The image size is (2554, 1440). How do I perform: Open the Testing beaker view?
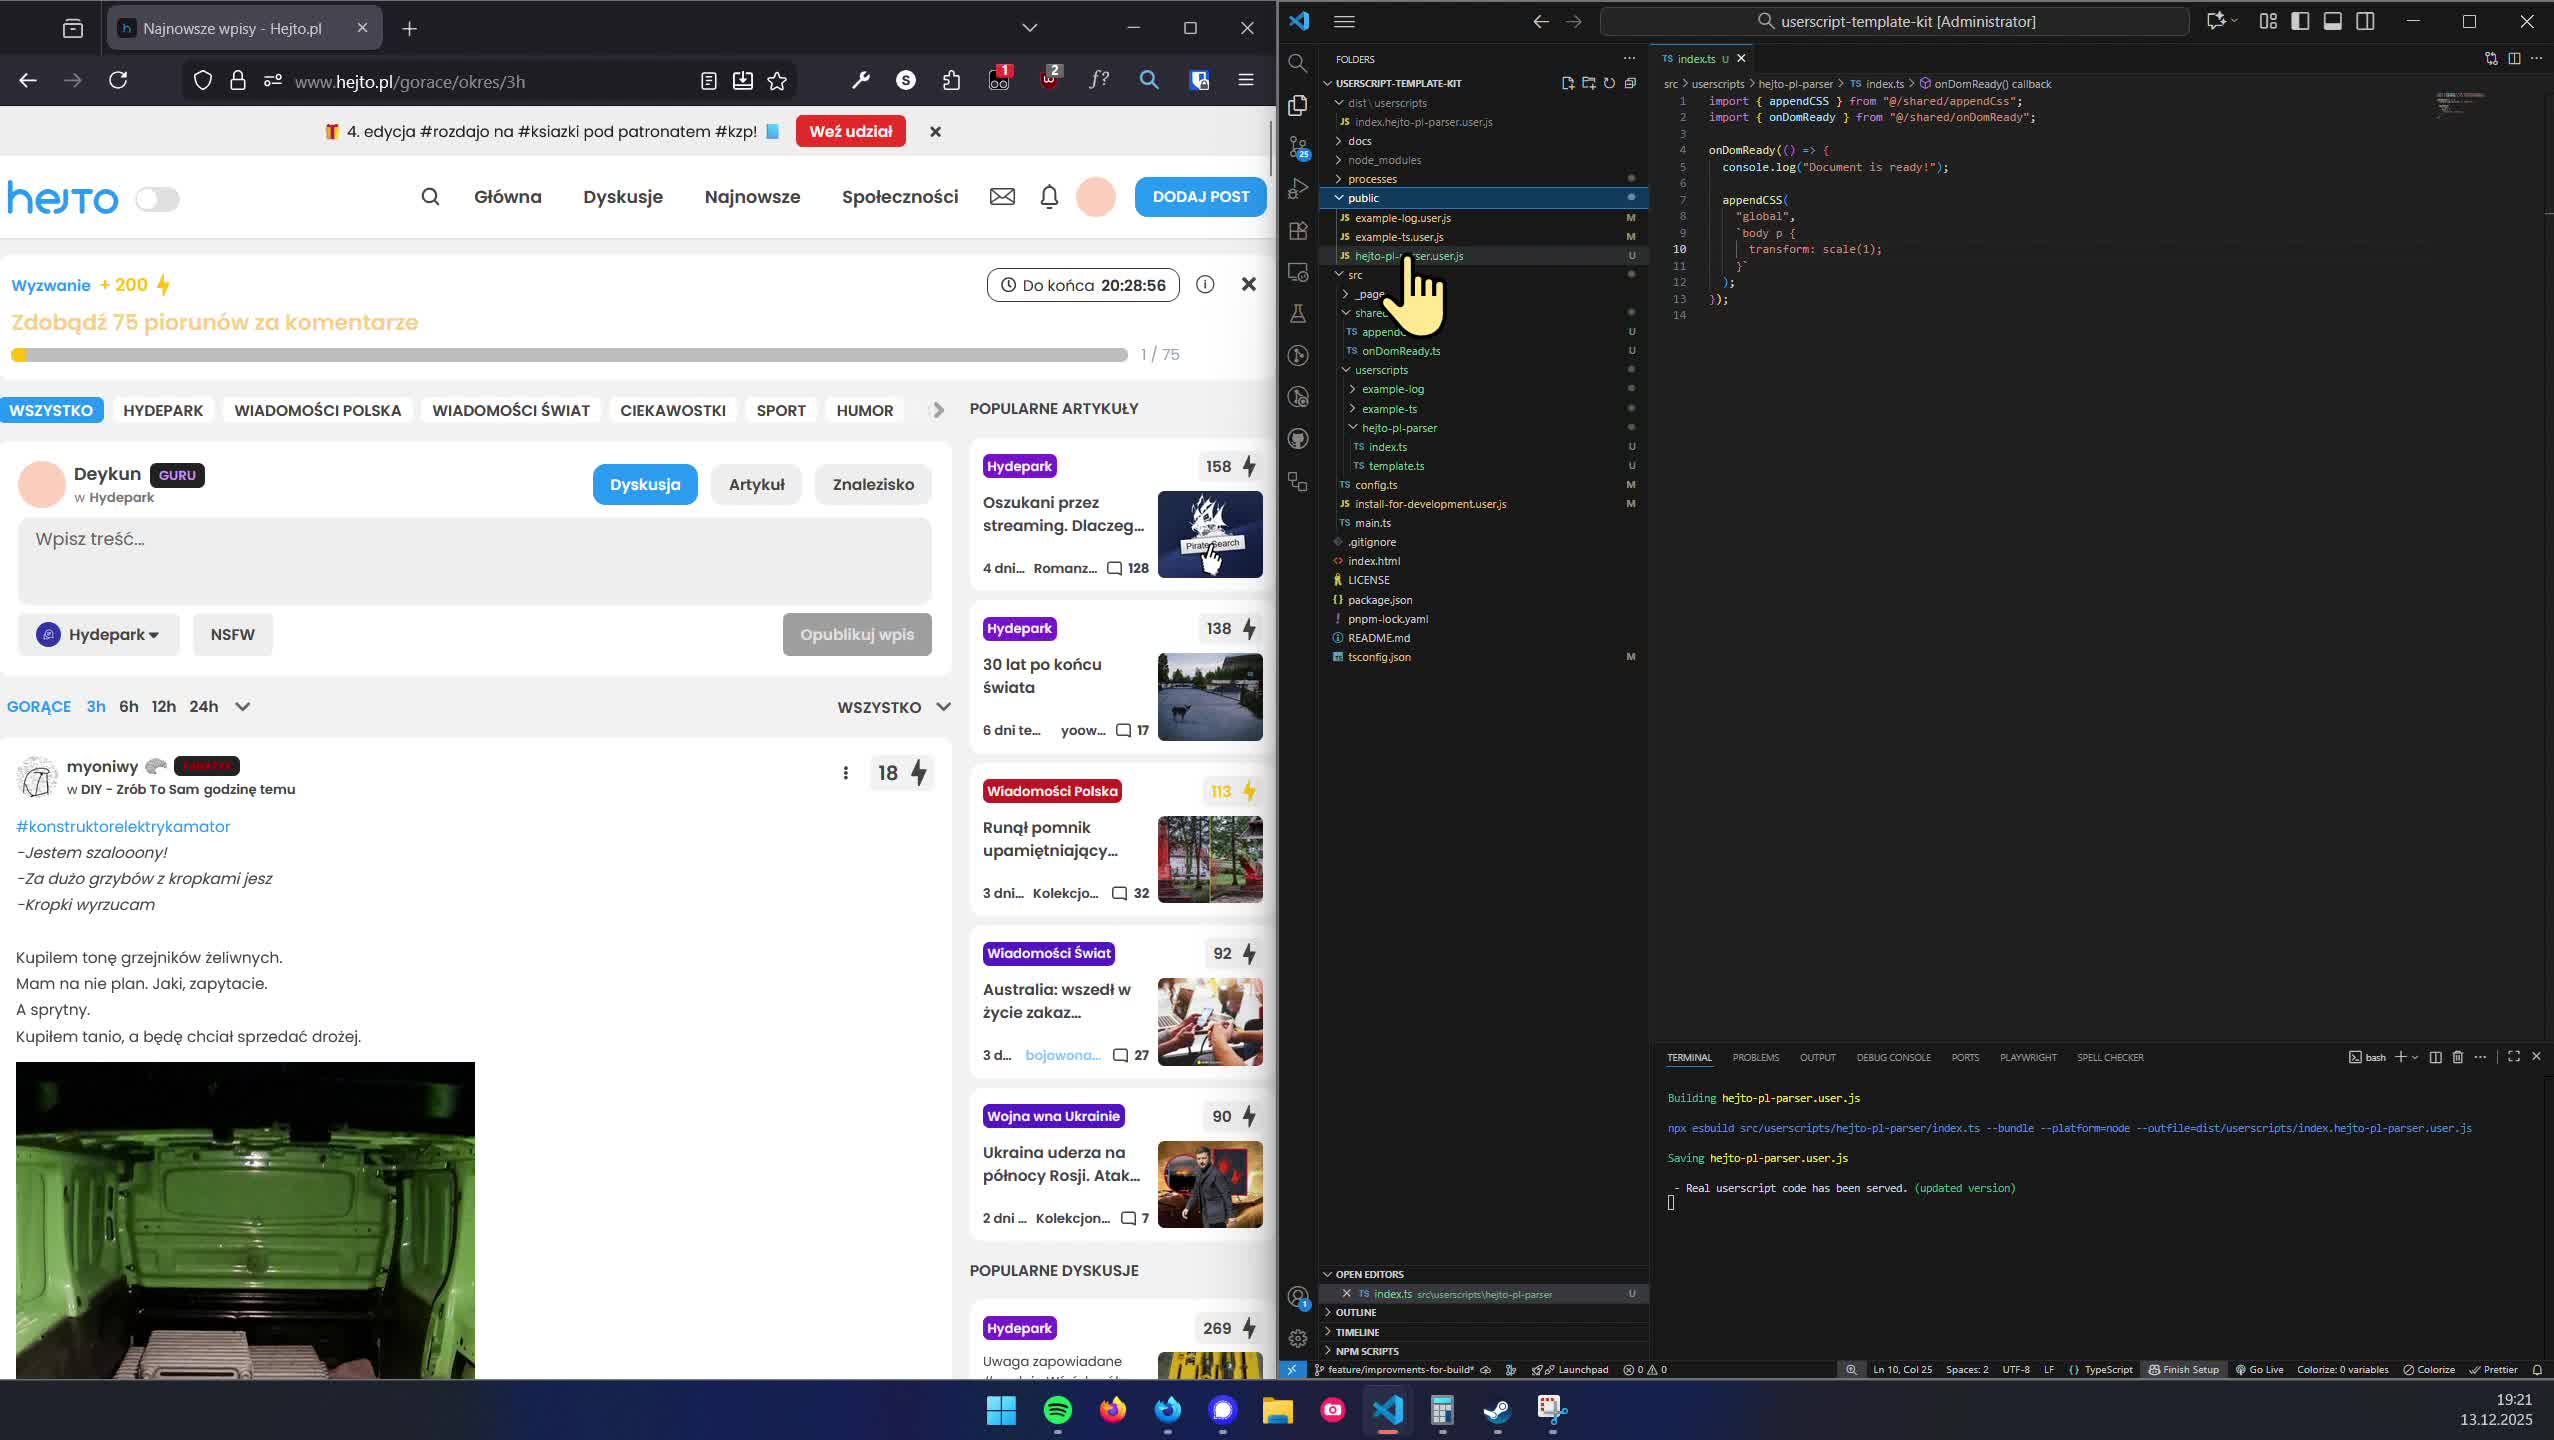tap(1298, 313)
